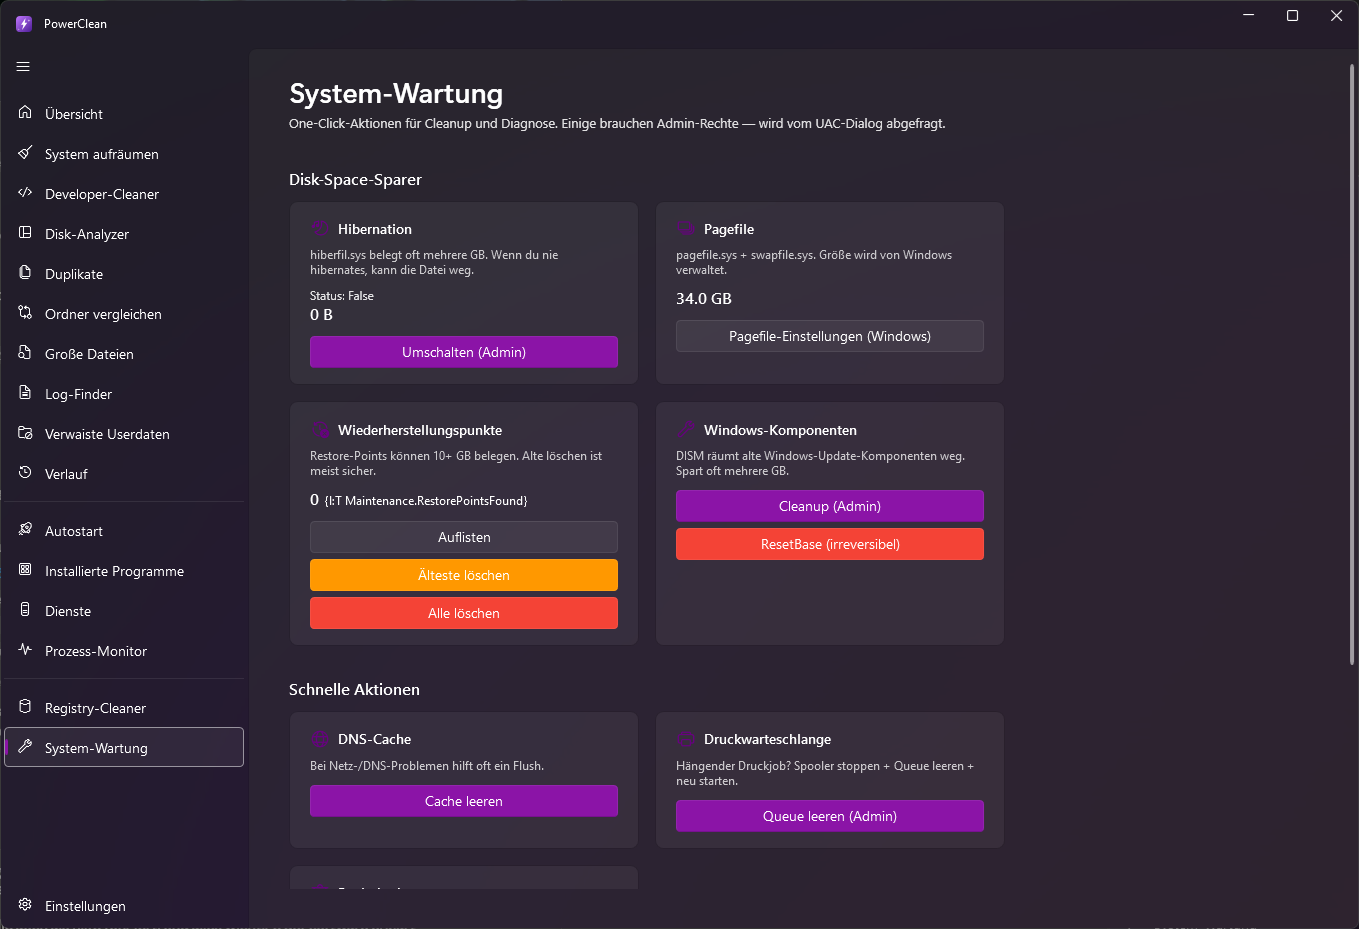This screenshot has height=929, width=1359.
Task: Click the Dienste icon
Action: [x=25, y=610]
